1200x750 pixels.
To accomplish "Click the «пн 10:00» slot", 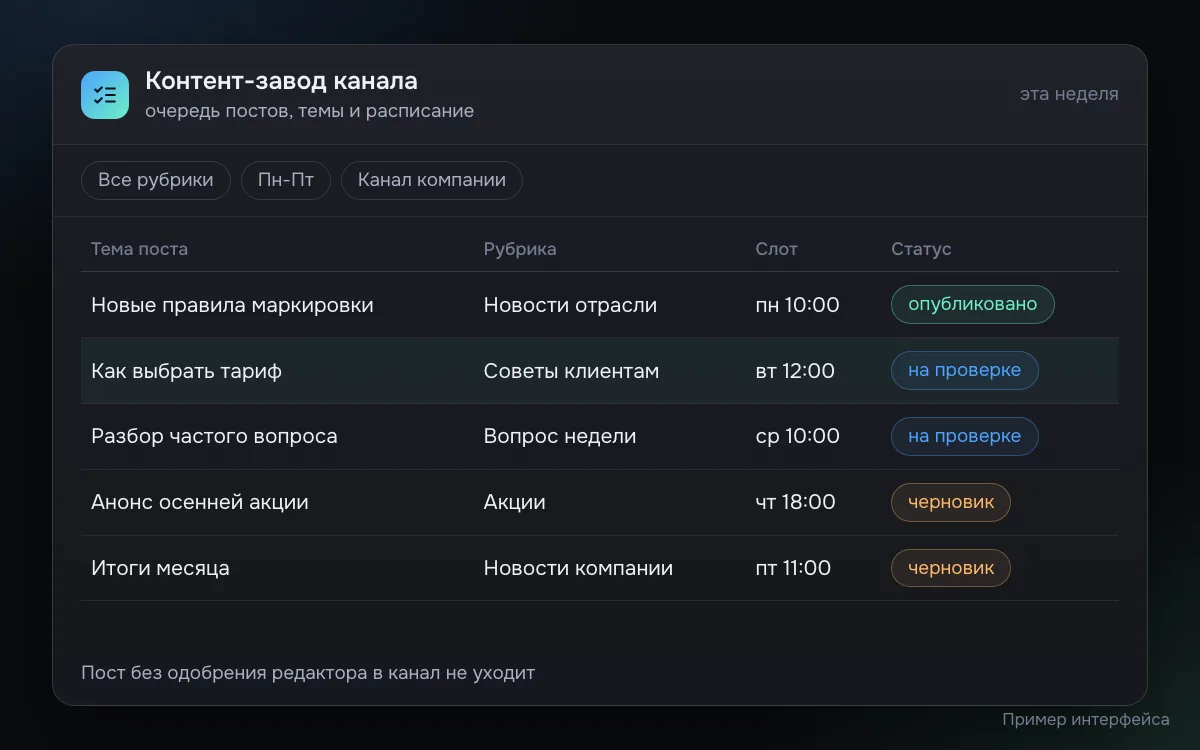I will point(798,305).
